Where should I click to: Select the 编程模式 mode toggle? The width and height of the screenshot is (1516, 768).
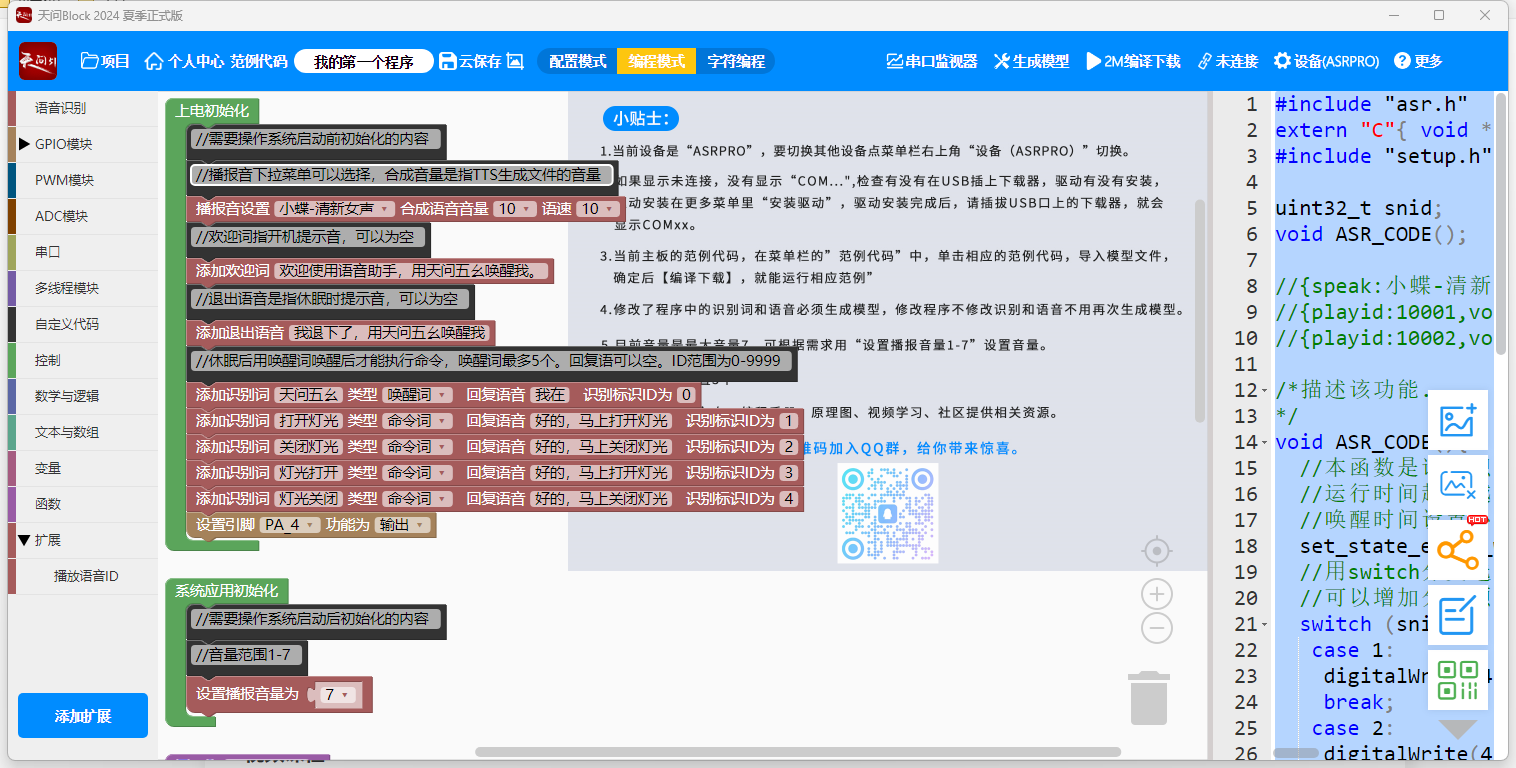tap(656, 61)
